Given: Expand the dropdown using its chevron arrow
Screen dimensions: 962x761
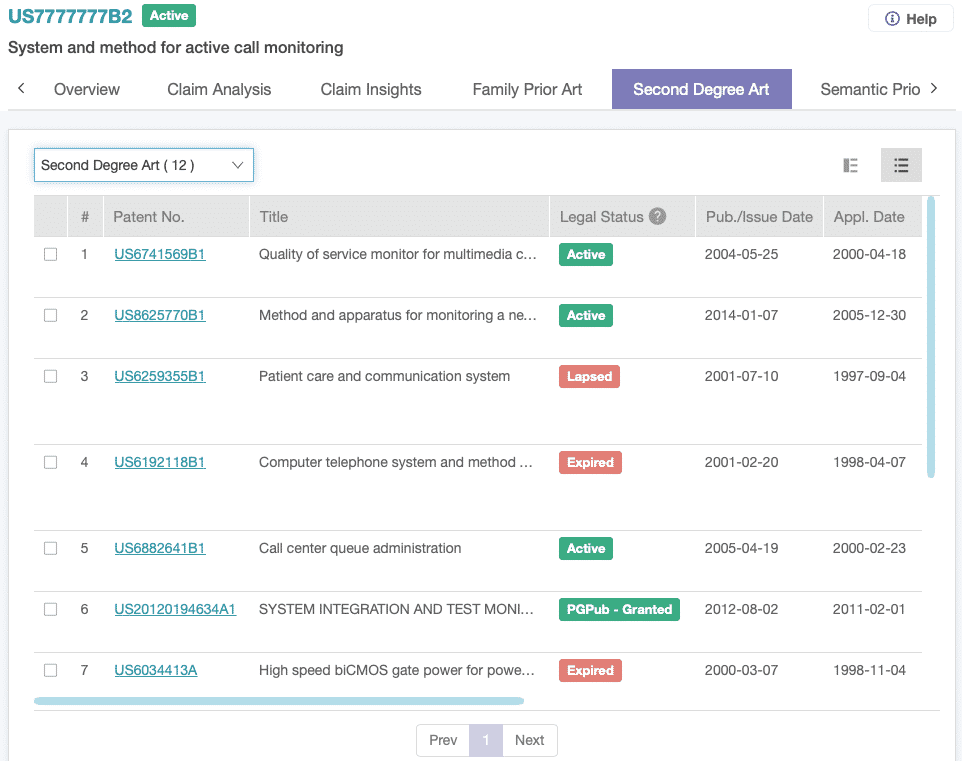Looking at the screenshot, I should pos(237,165).
